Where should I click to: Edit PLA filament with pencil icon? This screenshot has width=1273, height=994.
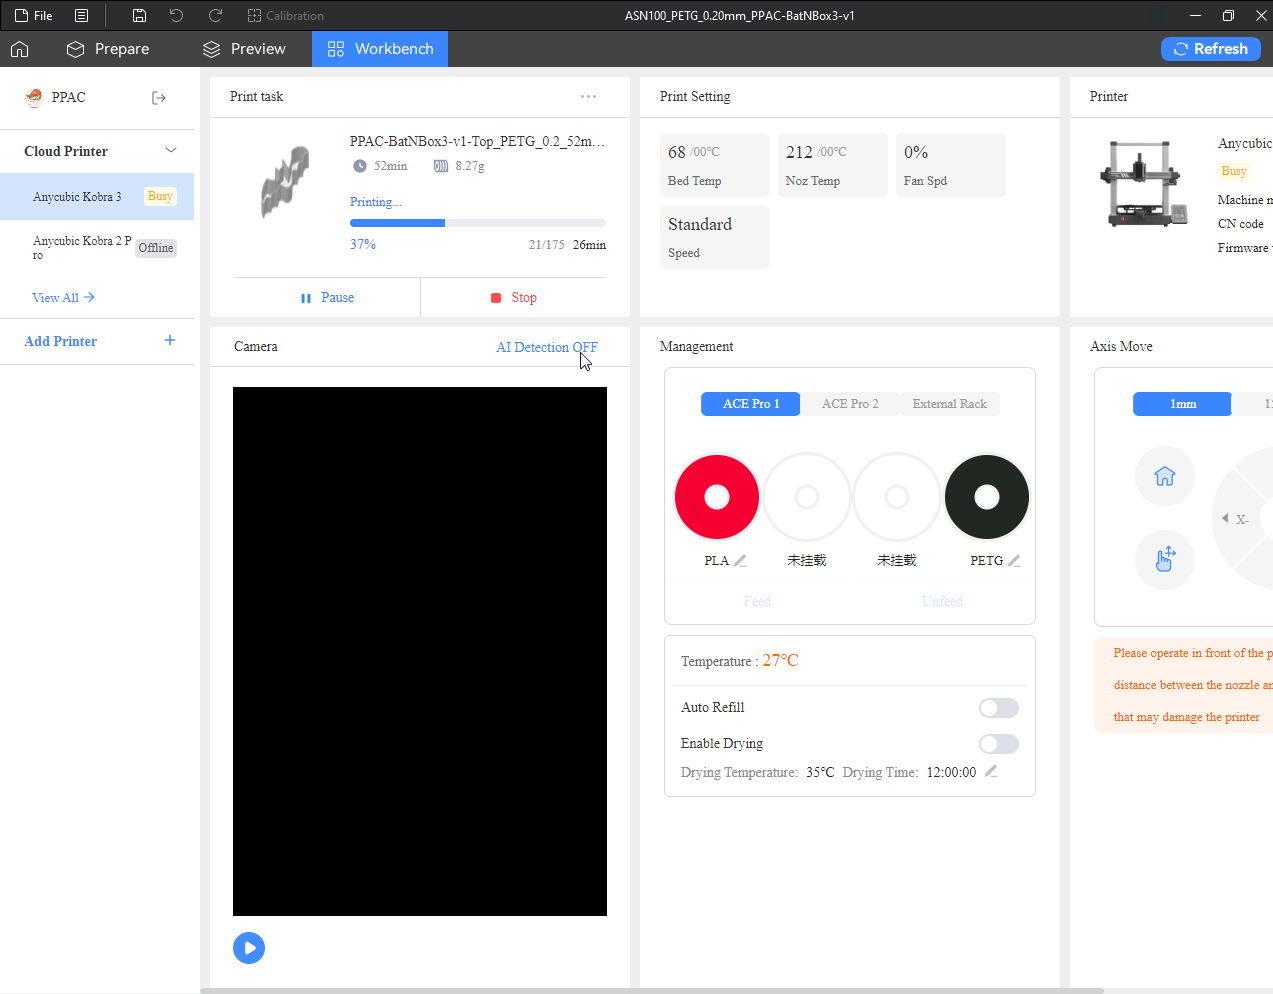tap(740, 561)
